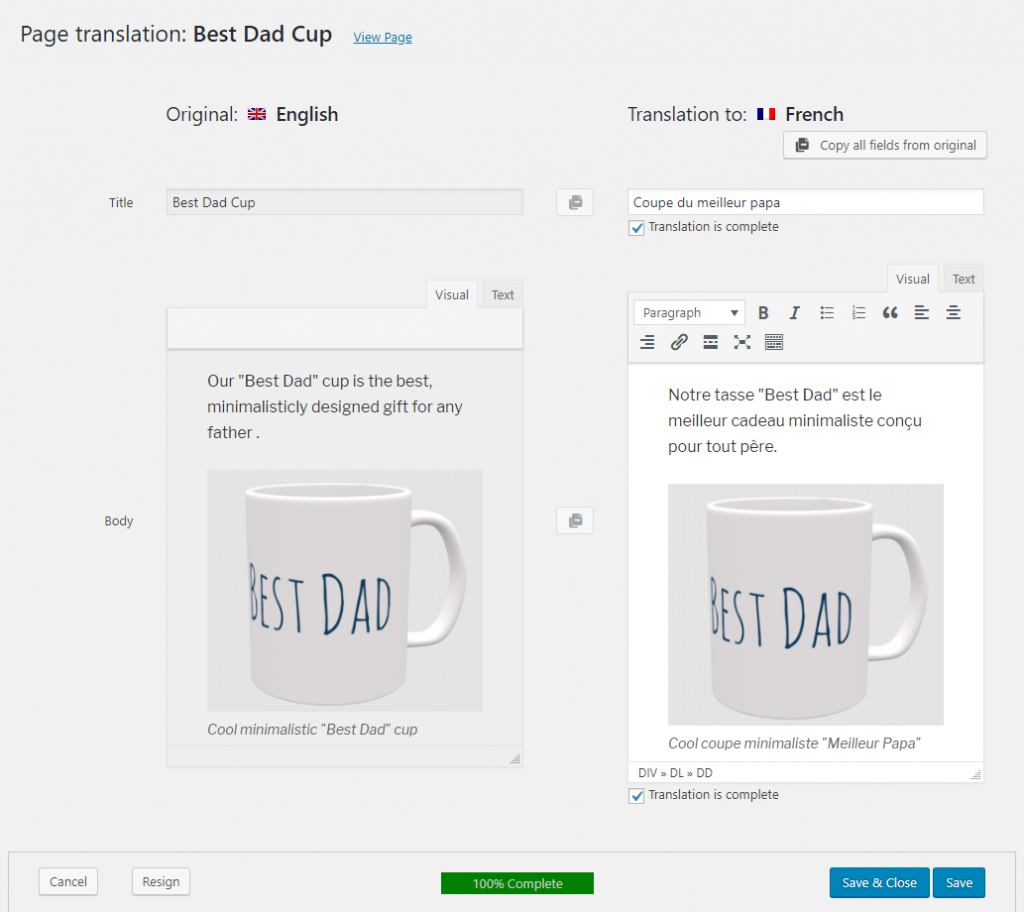Toggle bold formatting in the French editor
Screen dimensions: 1024x912
click(764, 312)
